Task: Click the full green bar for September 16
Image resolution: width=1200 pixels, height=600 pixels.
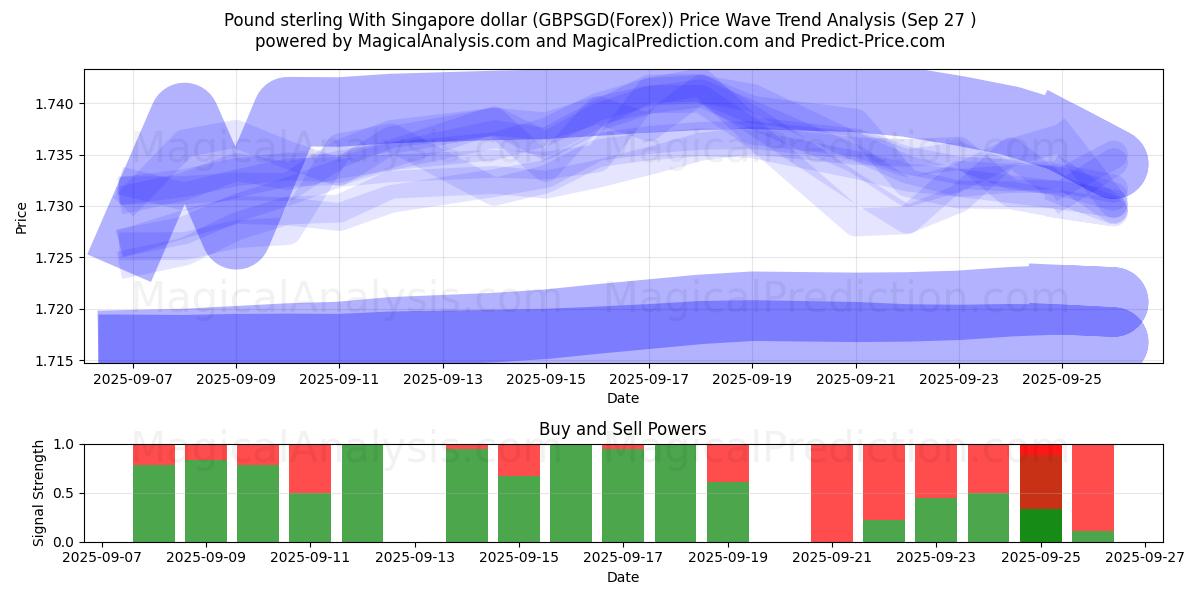Action: pos(570,493)
